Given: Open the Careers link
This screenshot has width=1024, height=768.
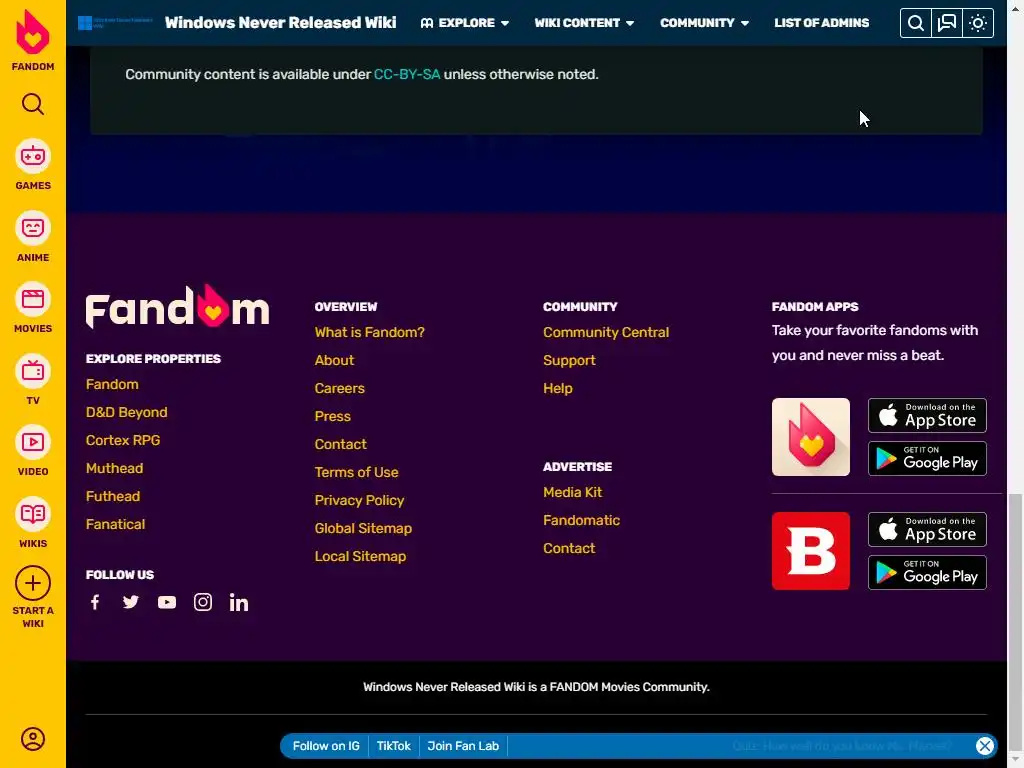Looking at the screenshot, I should click(340, 389).
